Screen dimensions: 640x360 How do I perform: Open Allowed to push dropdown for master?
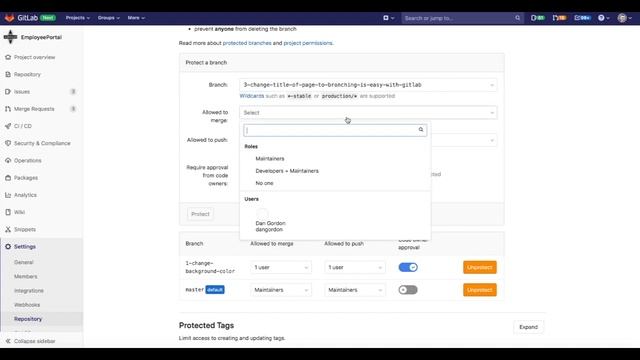pyautogui.click(x=355, y=290)
